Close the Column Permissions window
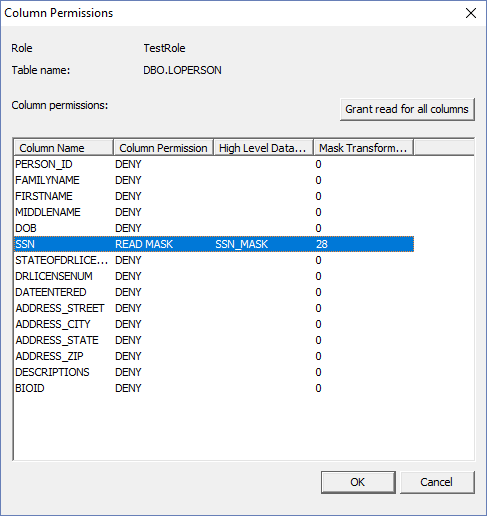 coord(471,13)
